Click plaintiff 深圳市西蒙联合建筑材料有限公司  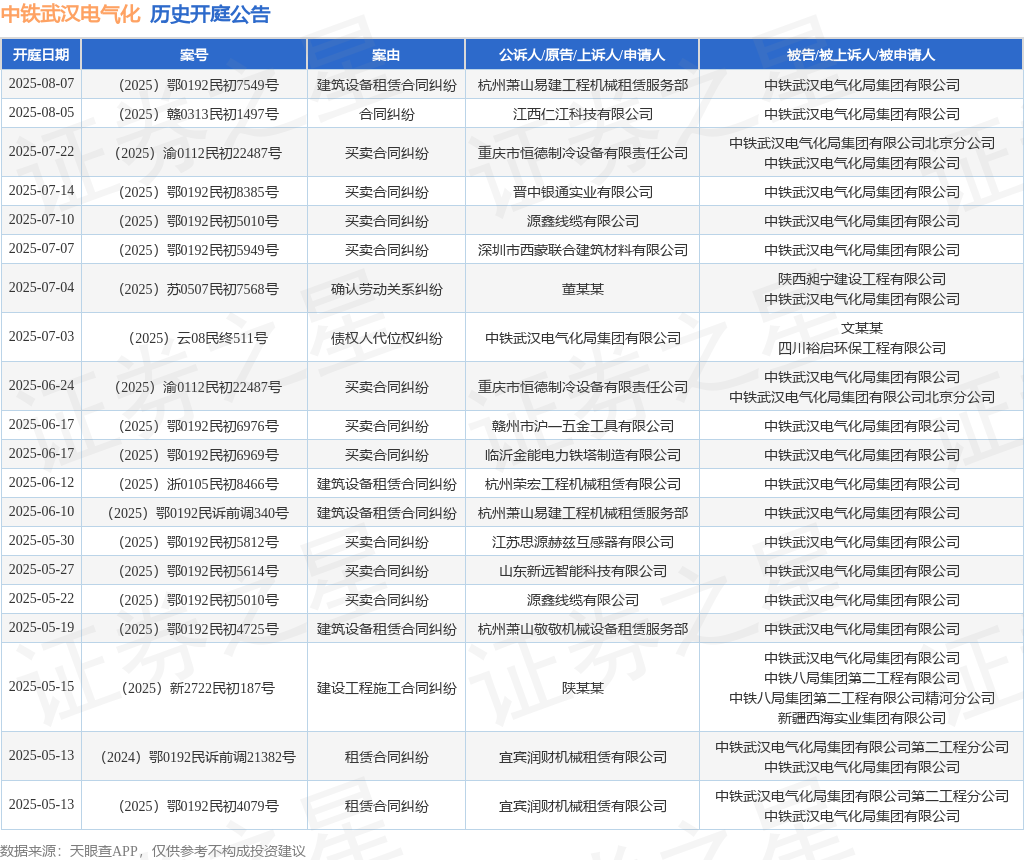(583, 250)
